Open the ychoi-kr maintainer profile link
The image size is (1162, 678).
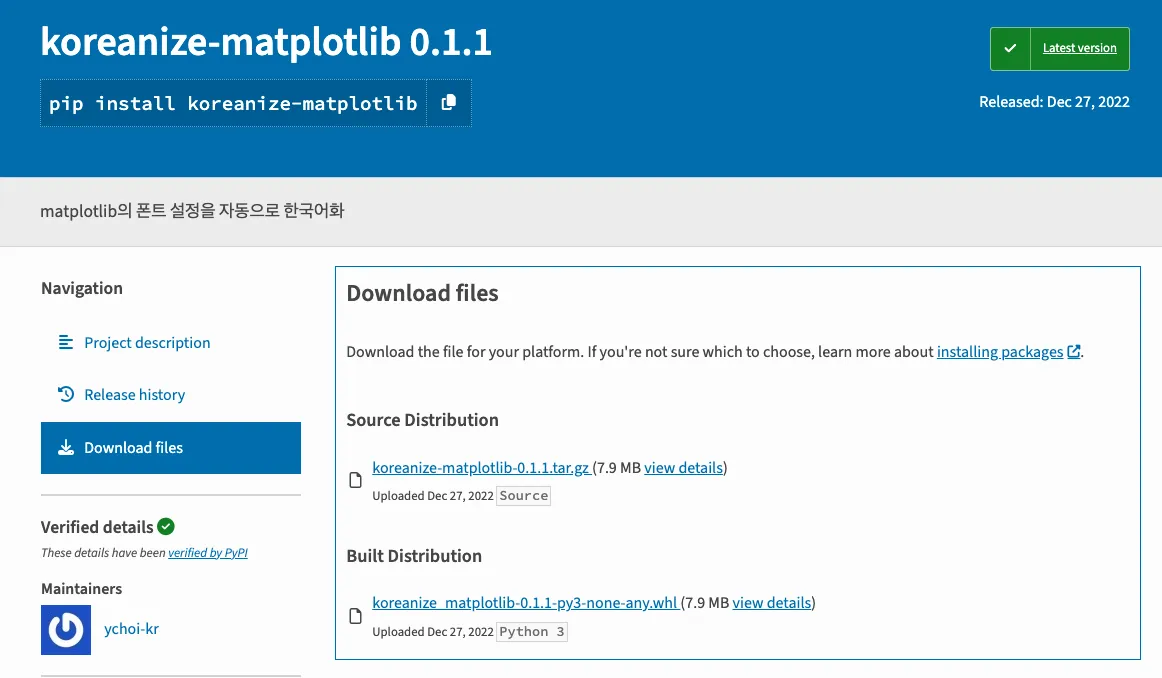click(131, 629)
